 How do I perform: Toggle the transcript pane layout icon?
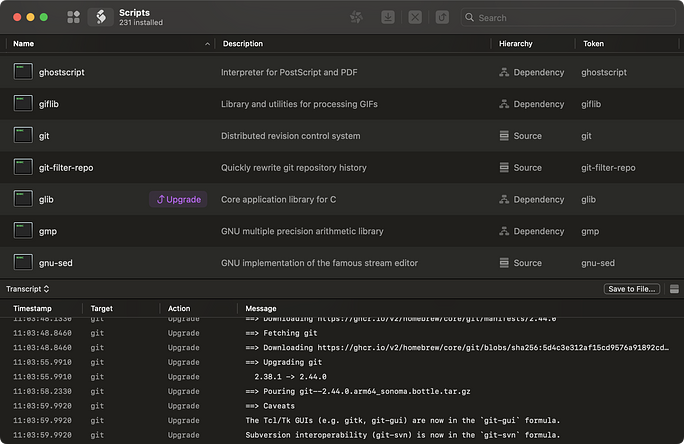(x=674, y=289)
